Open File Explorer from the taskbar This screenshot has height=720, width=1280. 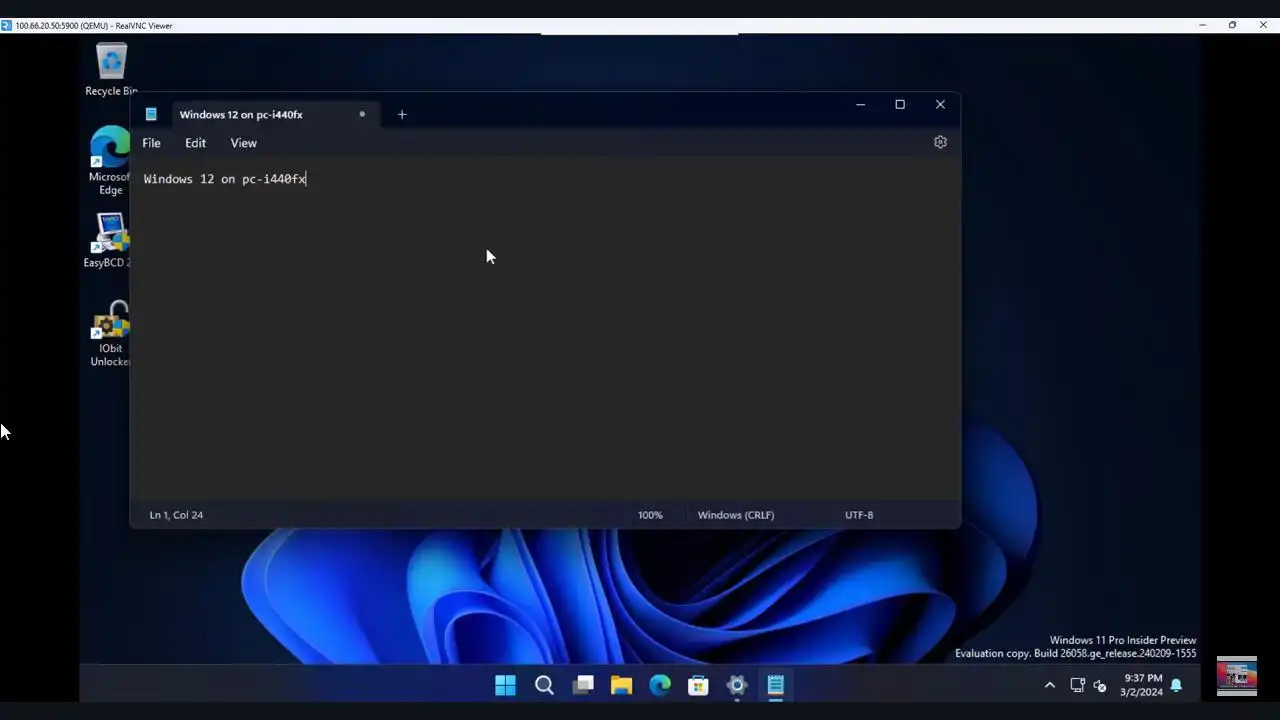[x=621, y=685]
